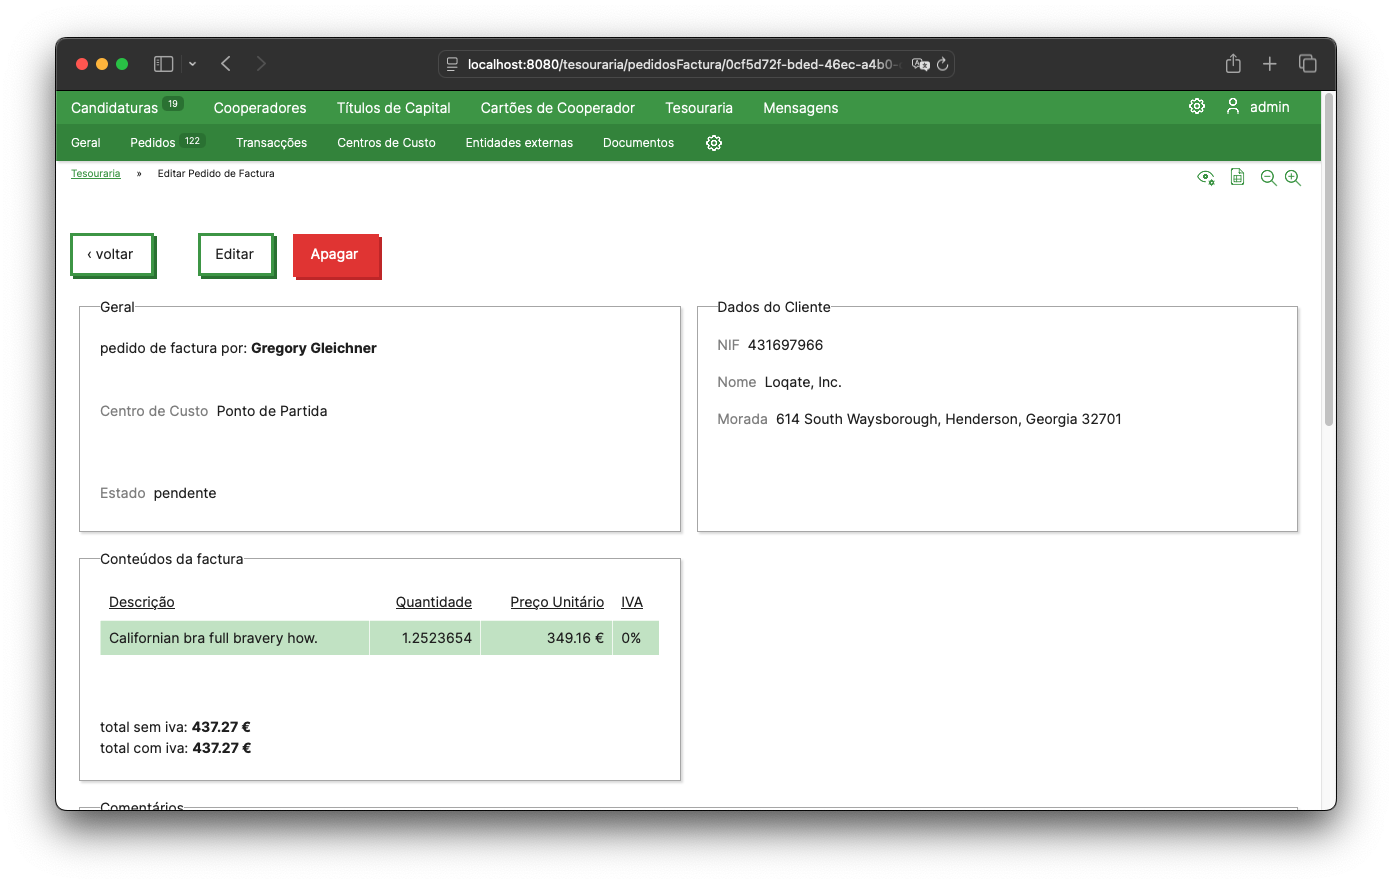Click Ponto de Partida cost center value

tap(272, 411)
